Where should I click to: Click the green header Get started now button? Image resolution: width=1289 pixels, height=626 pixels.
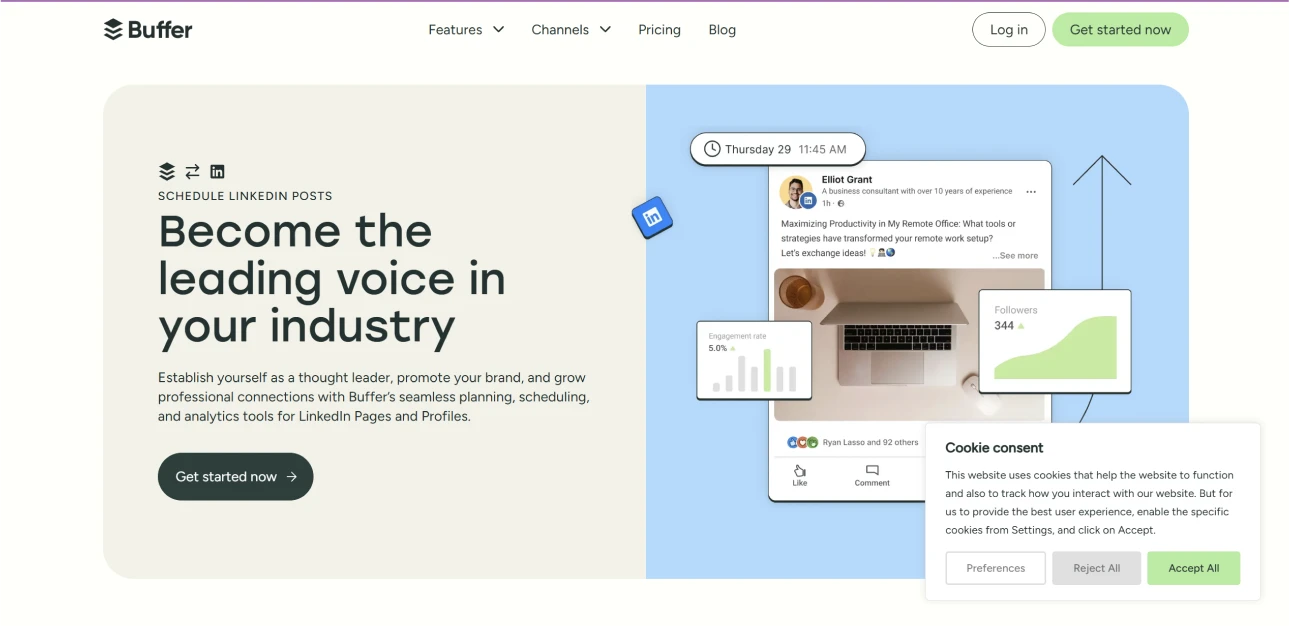coord(1120,30)
